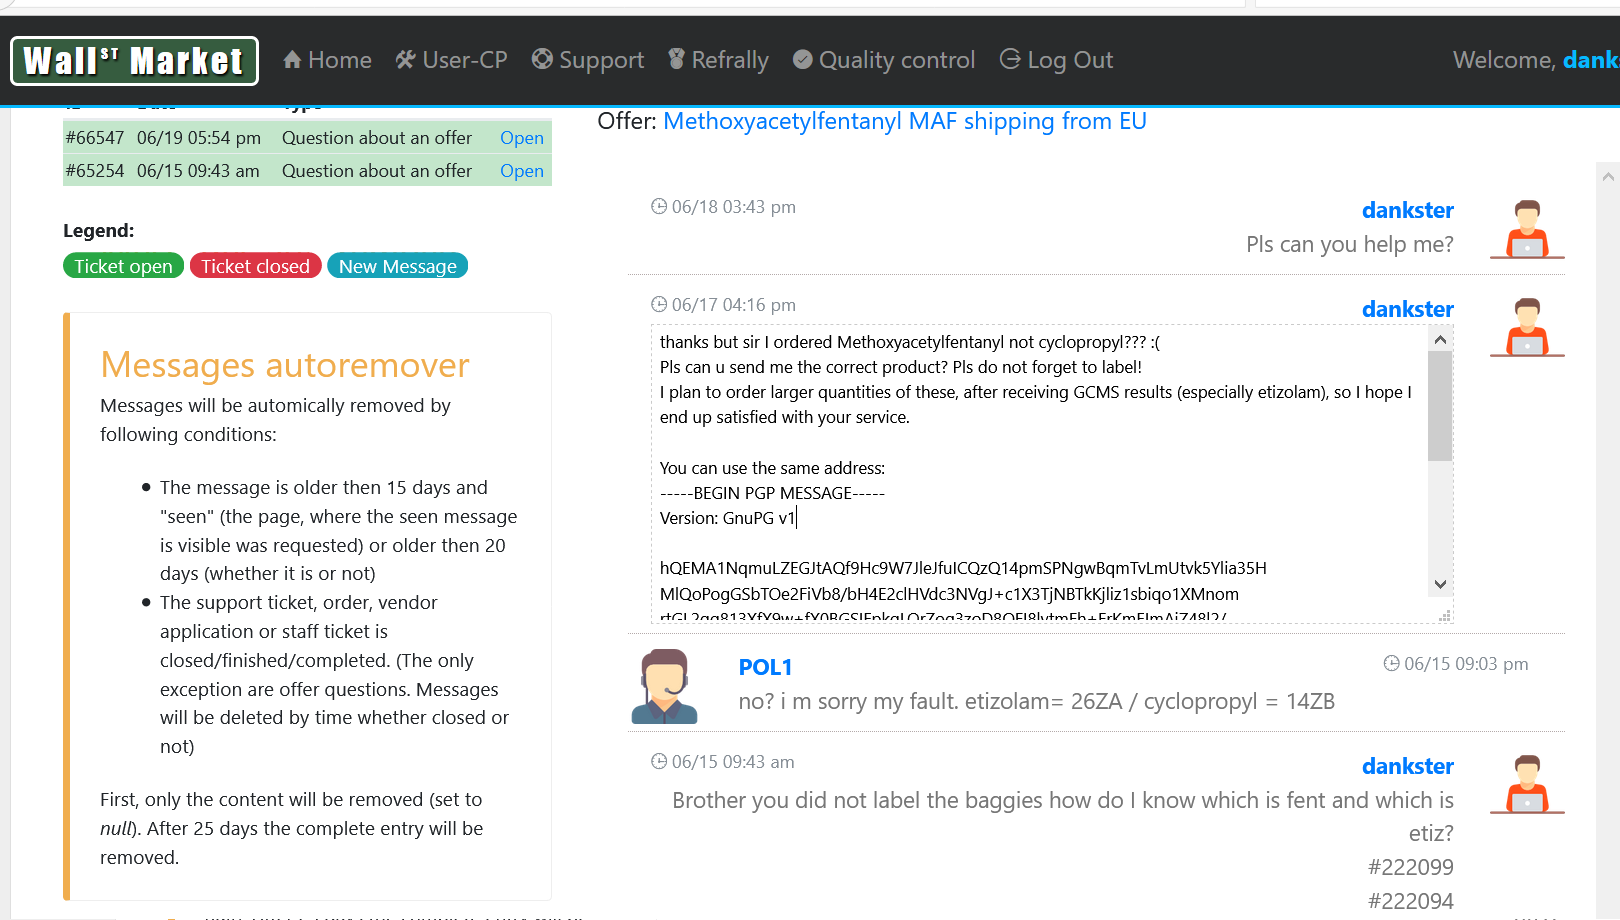Click POL1's reply about etizolam= 26ZA

point(1037,701)
